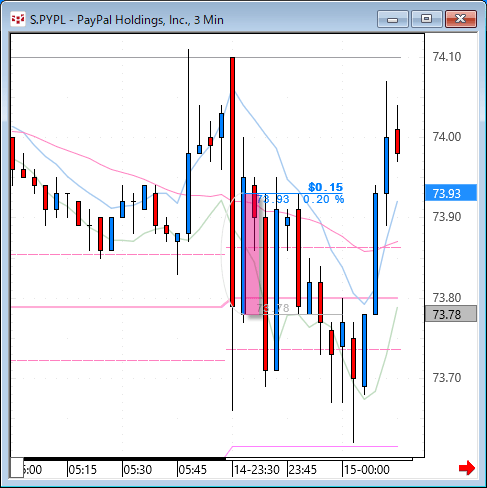Select the 0.20 % change label
The height and width of the screenshot is (488, 487).
(323, 199)
